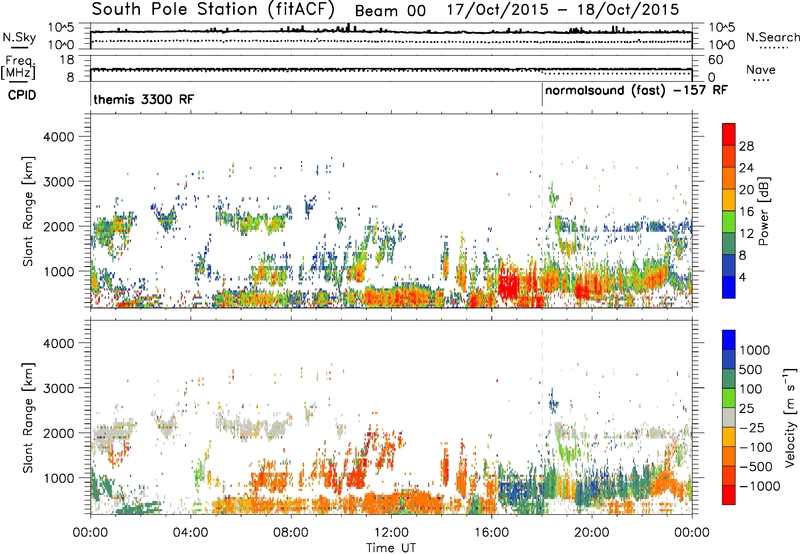Click the 'Time UT' axis title
Viewport: 800px width, 554px height.
point(391,548)
